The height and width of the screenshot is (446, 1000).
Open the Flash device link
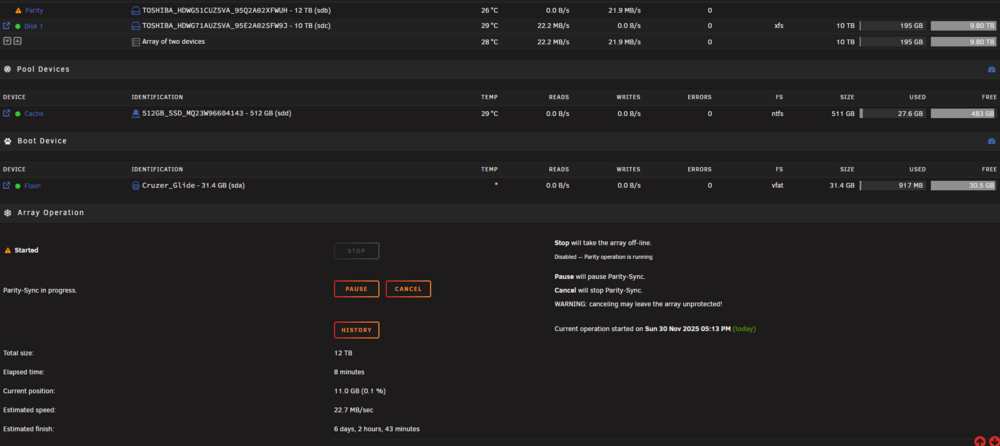(x=33, y=186)
